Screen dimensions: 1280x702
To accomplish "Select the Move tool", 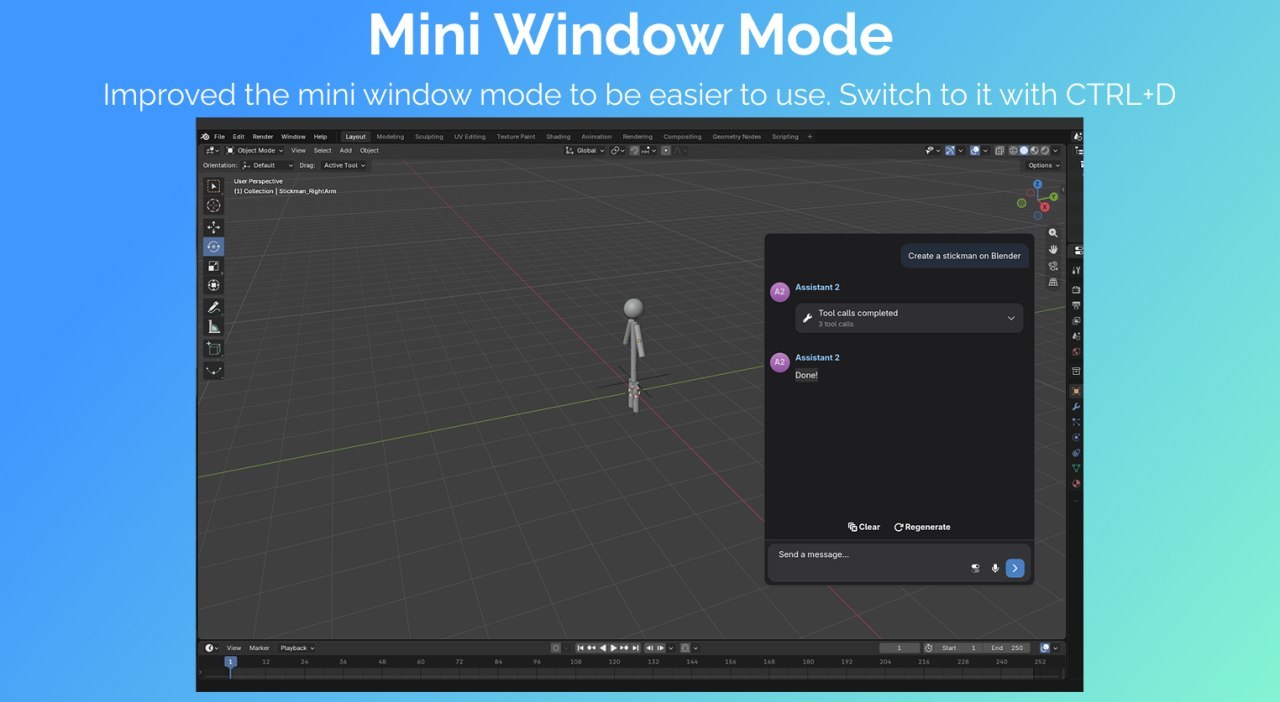I will click(213, 227).
